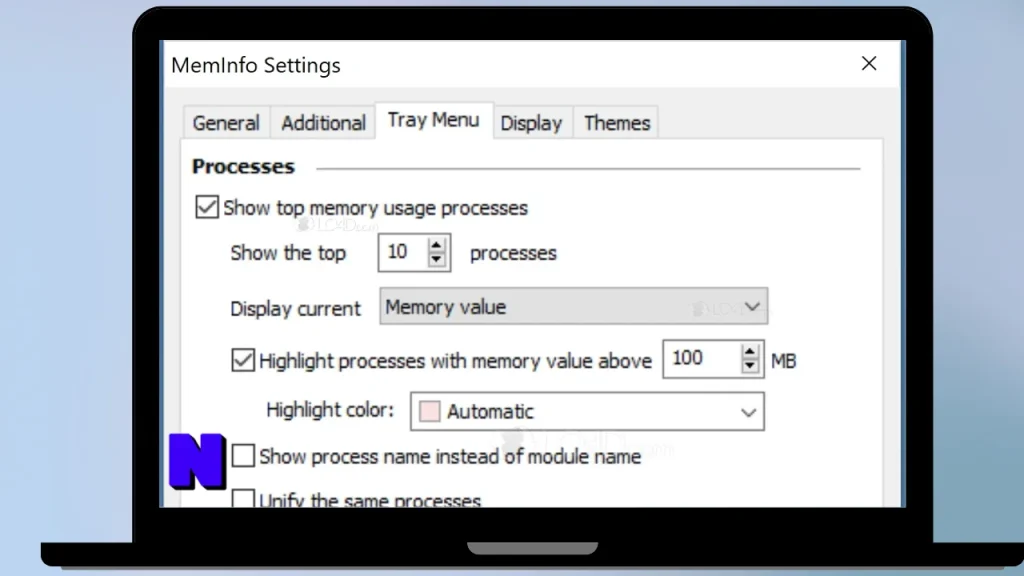Image resolution: width=1024 pixels, height=576 pixels.
Task: Enable Show process name instead of module name
Action: tap(243, 455)
